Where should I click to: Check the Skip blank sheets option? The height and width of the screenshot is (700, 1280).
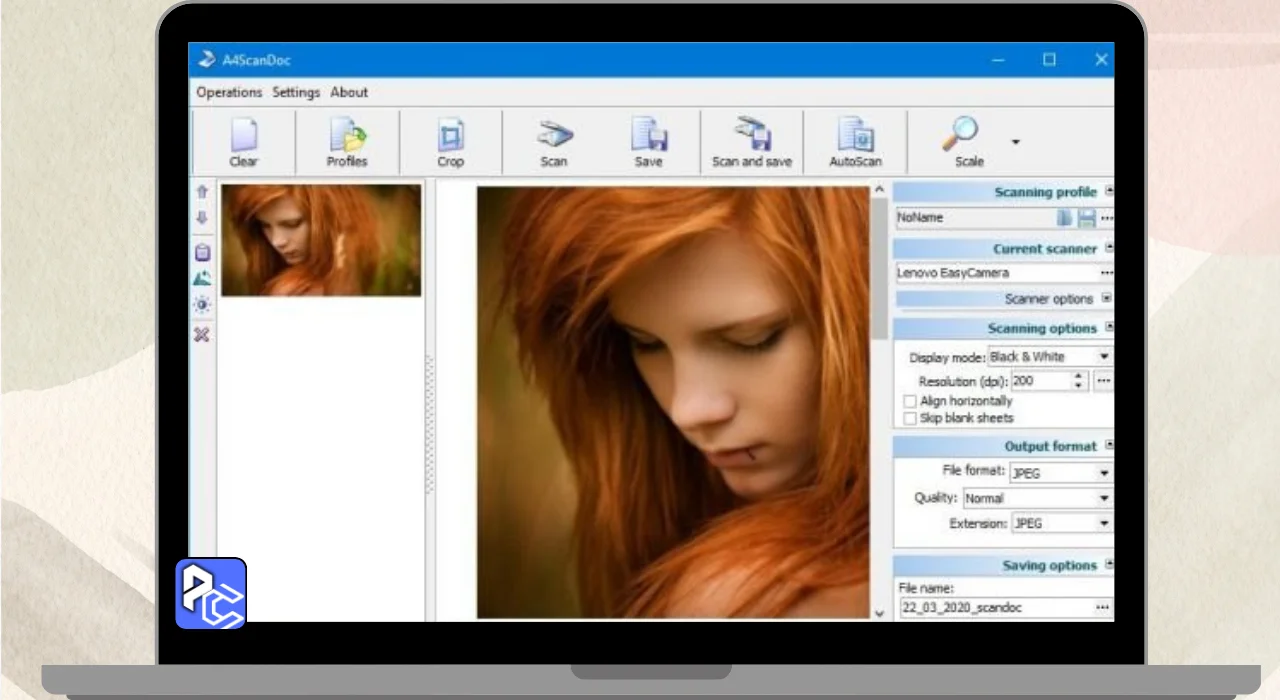coord(910,418)
